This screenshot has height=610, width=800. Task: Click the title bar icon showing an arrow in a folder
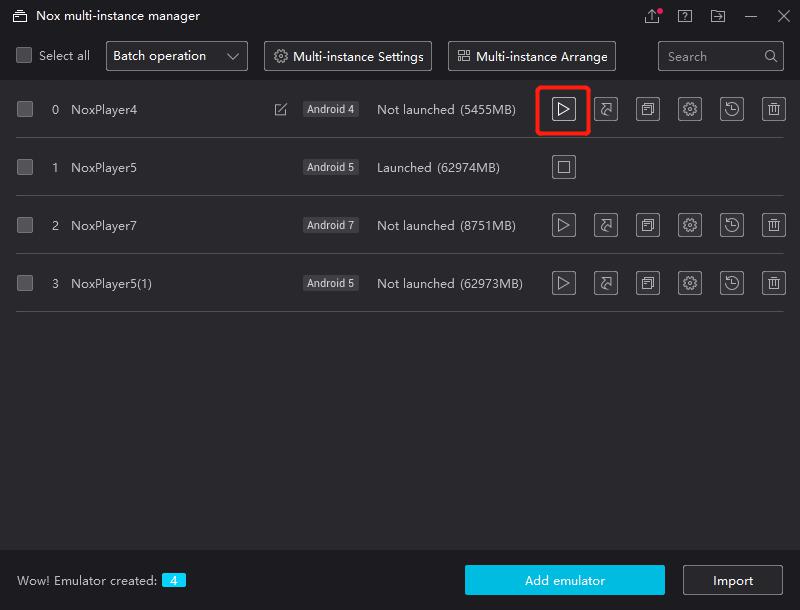coord(718,16)
